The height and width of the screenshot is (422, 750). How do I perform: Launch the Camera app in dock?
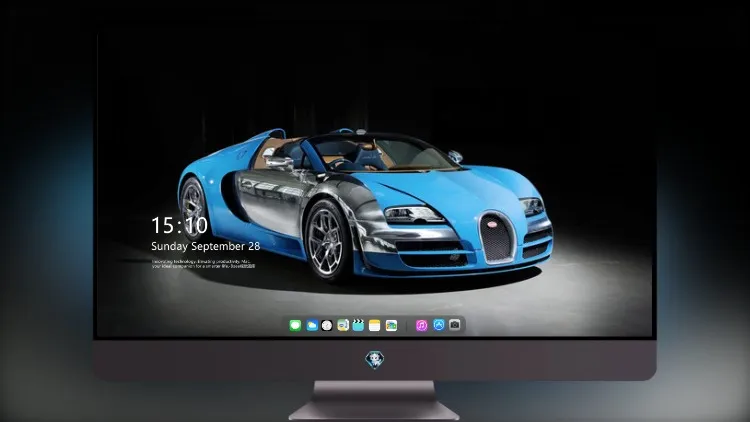coord(454,325)
